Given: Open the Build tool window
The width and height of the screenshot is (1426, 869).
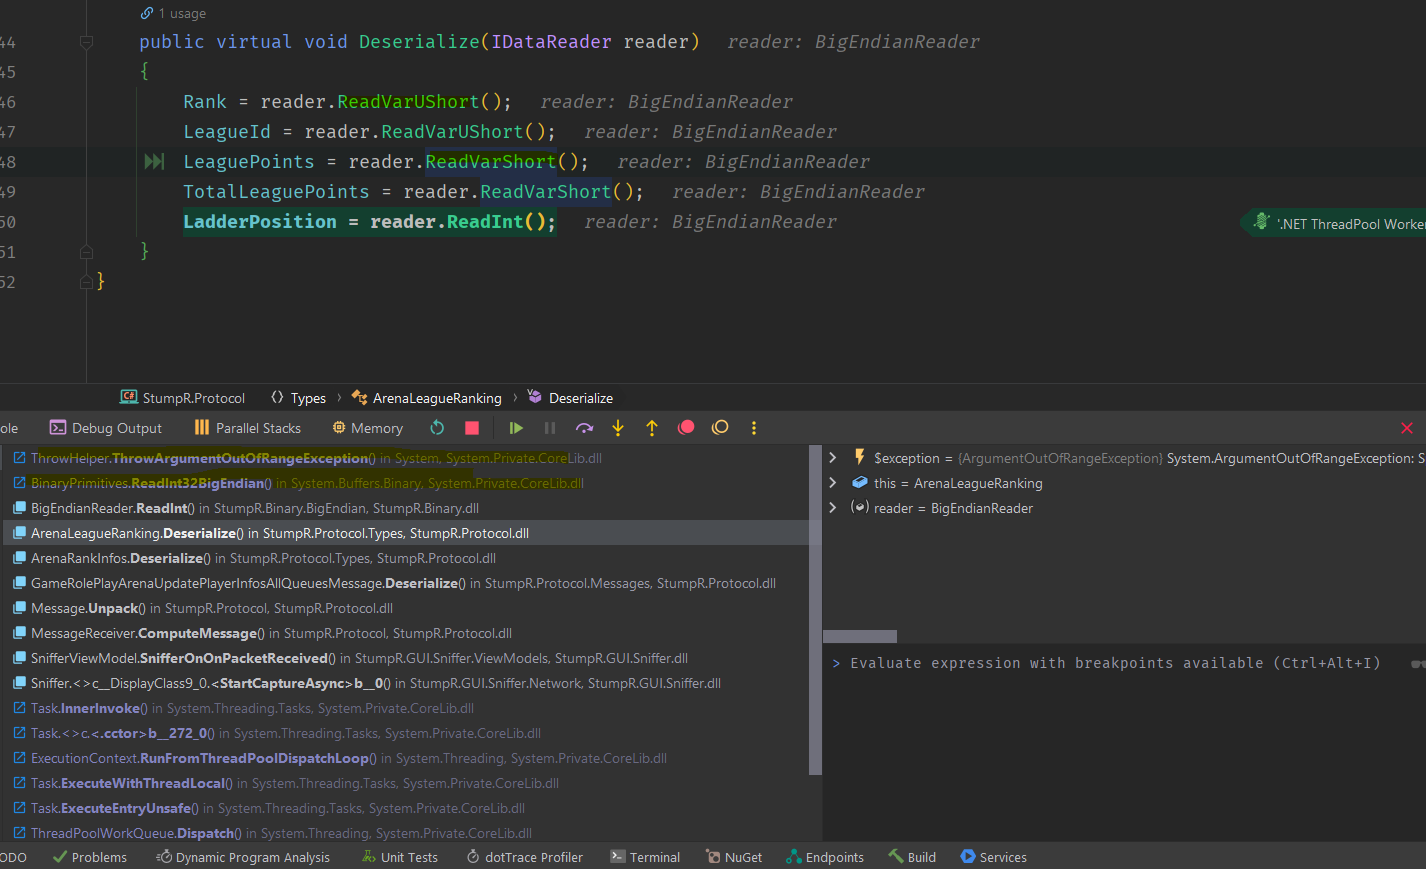Looking at the screenshot, I should [912, 857].
